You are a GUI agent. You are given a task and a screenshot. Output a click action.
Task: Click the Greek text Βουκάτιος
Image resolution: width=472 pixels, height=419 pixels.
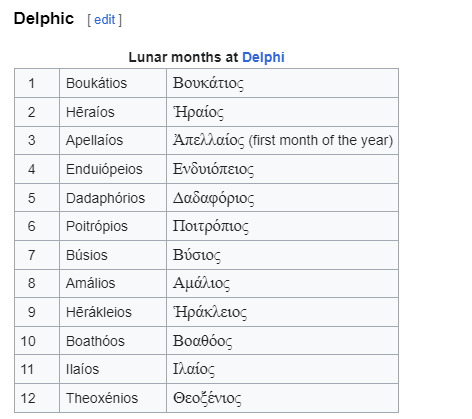(208, 83)
